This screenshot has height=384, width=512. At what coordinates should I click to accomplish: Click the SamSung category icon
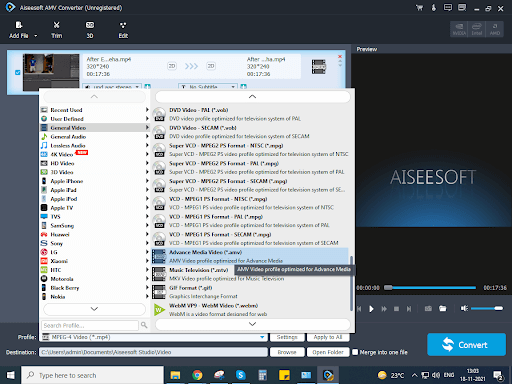click(x=44, y=226)
